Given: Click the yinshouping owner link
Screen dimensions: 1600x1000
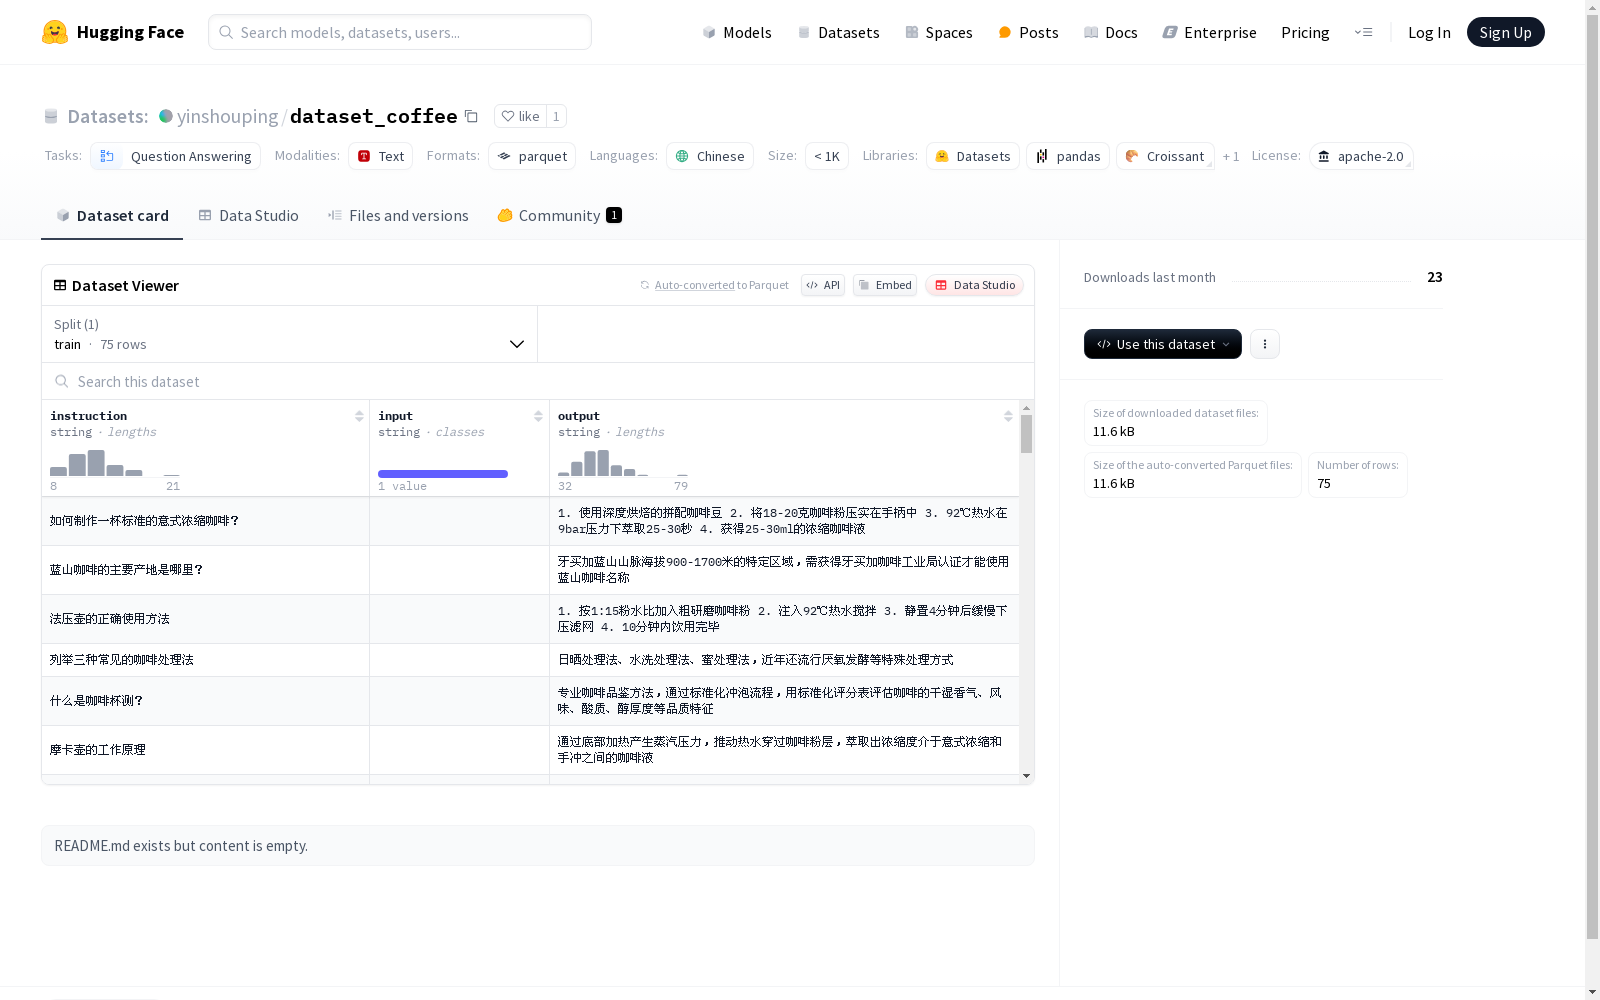Looking at the screenshot, I should tap(227, 116).
